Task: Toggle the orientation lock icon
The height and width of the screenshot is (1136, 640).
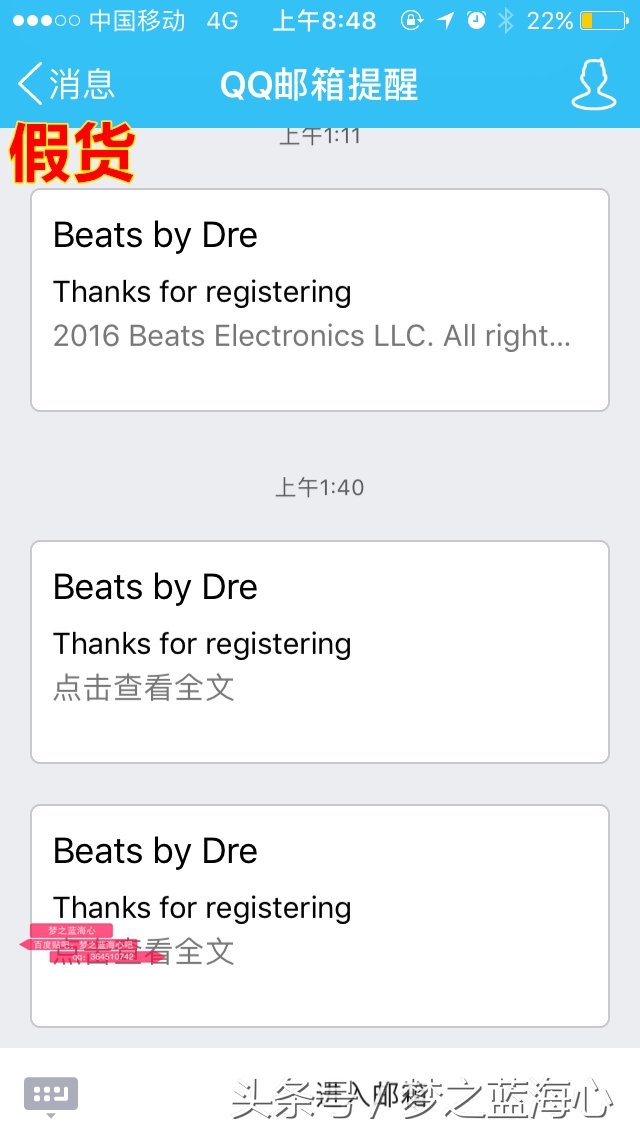Action: [412, 18]
